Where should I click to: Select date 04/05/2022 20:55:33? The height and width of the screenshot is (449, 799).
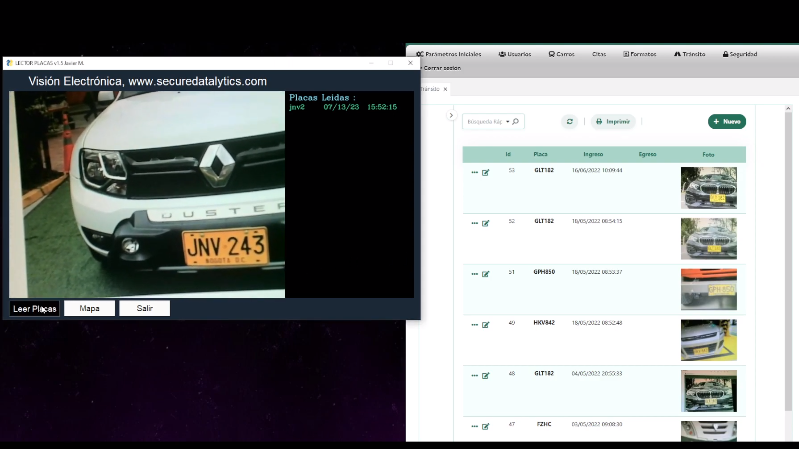click(x=597, y=374)
